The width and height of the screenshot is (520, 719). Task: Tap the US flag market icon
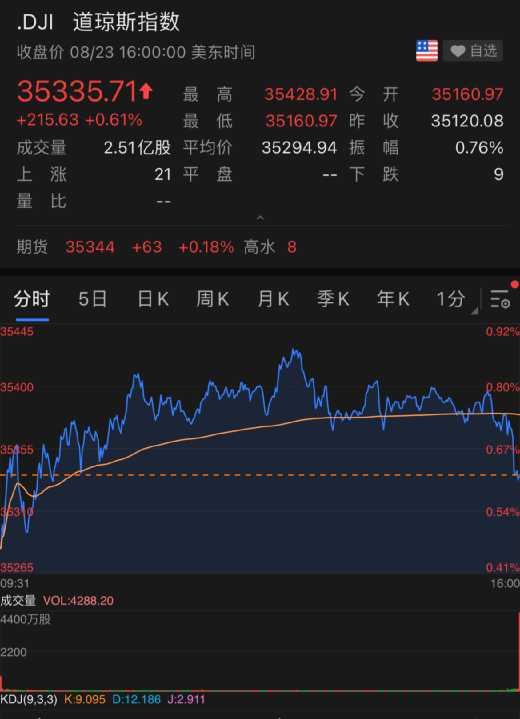[x=426, y=50]
